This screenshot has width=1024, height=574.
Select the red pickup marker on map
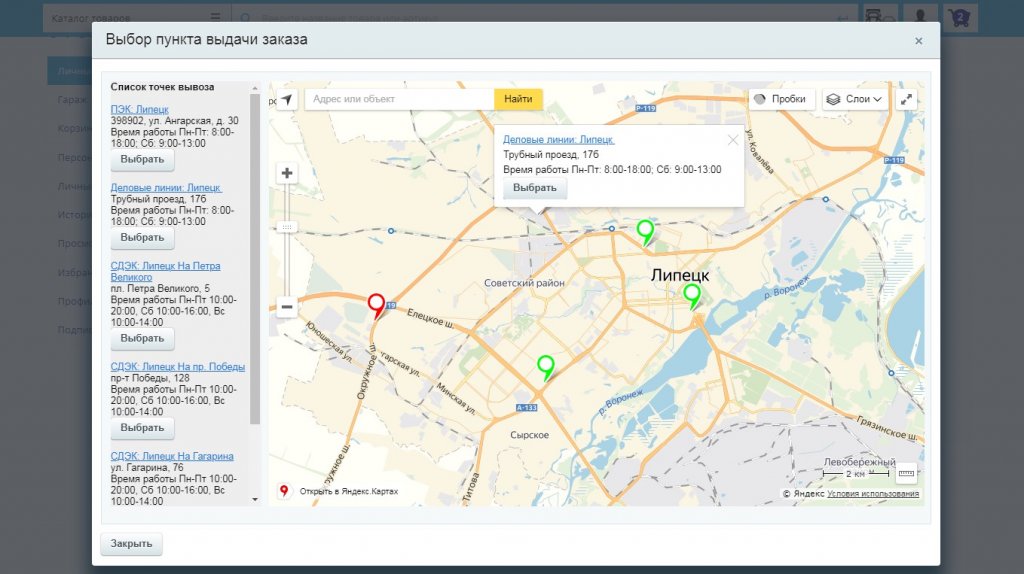tap(376, 304)
